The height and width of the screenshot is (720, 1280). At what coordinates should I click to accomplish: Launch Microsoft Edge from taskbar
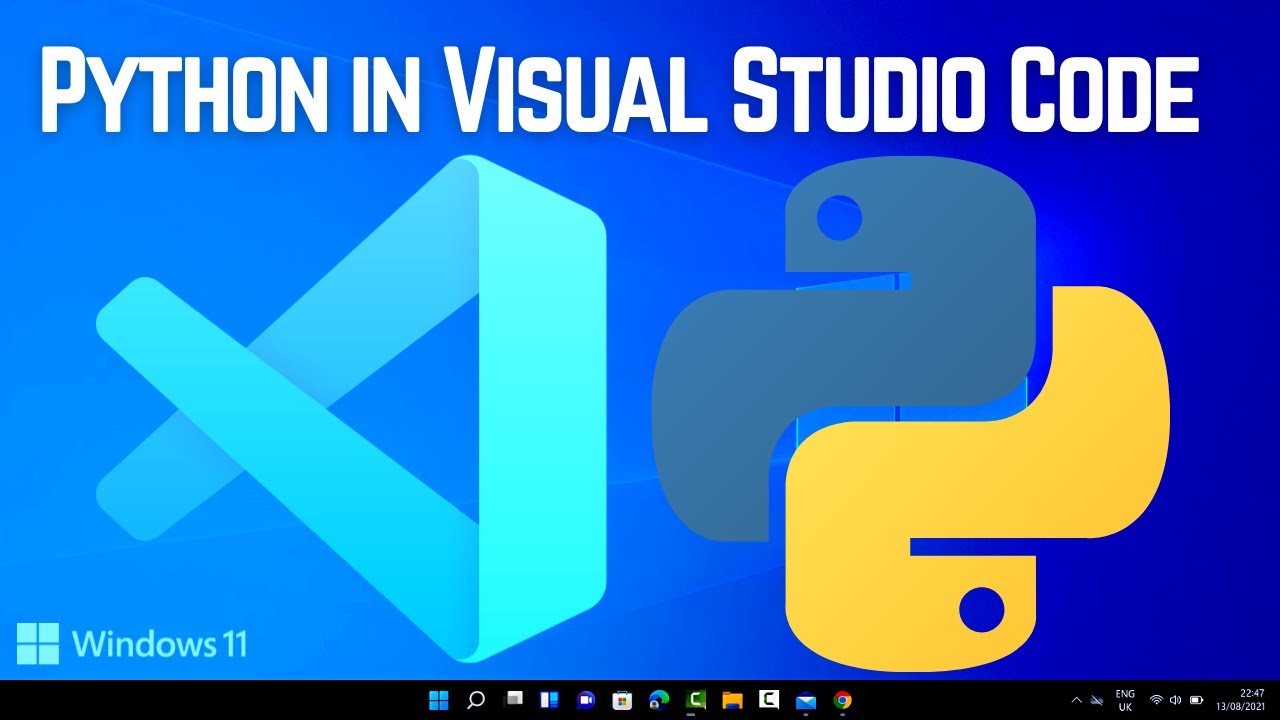pyautogui.click(x=659, y=700)
